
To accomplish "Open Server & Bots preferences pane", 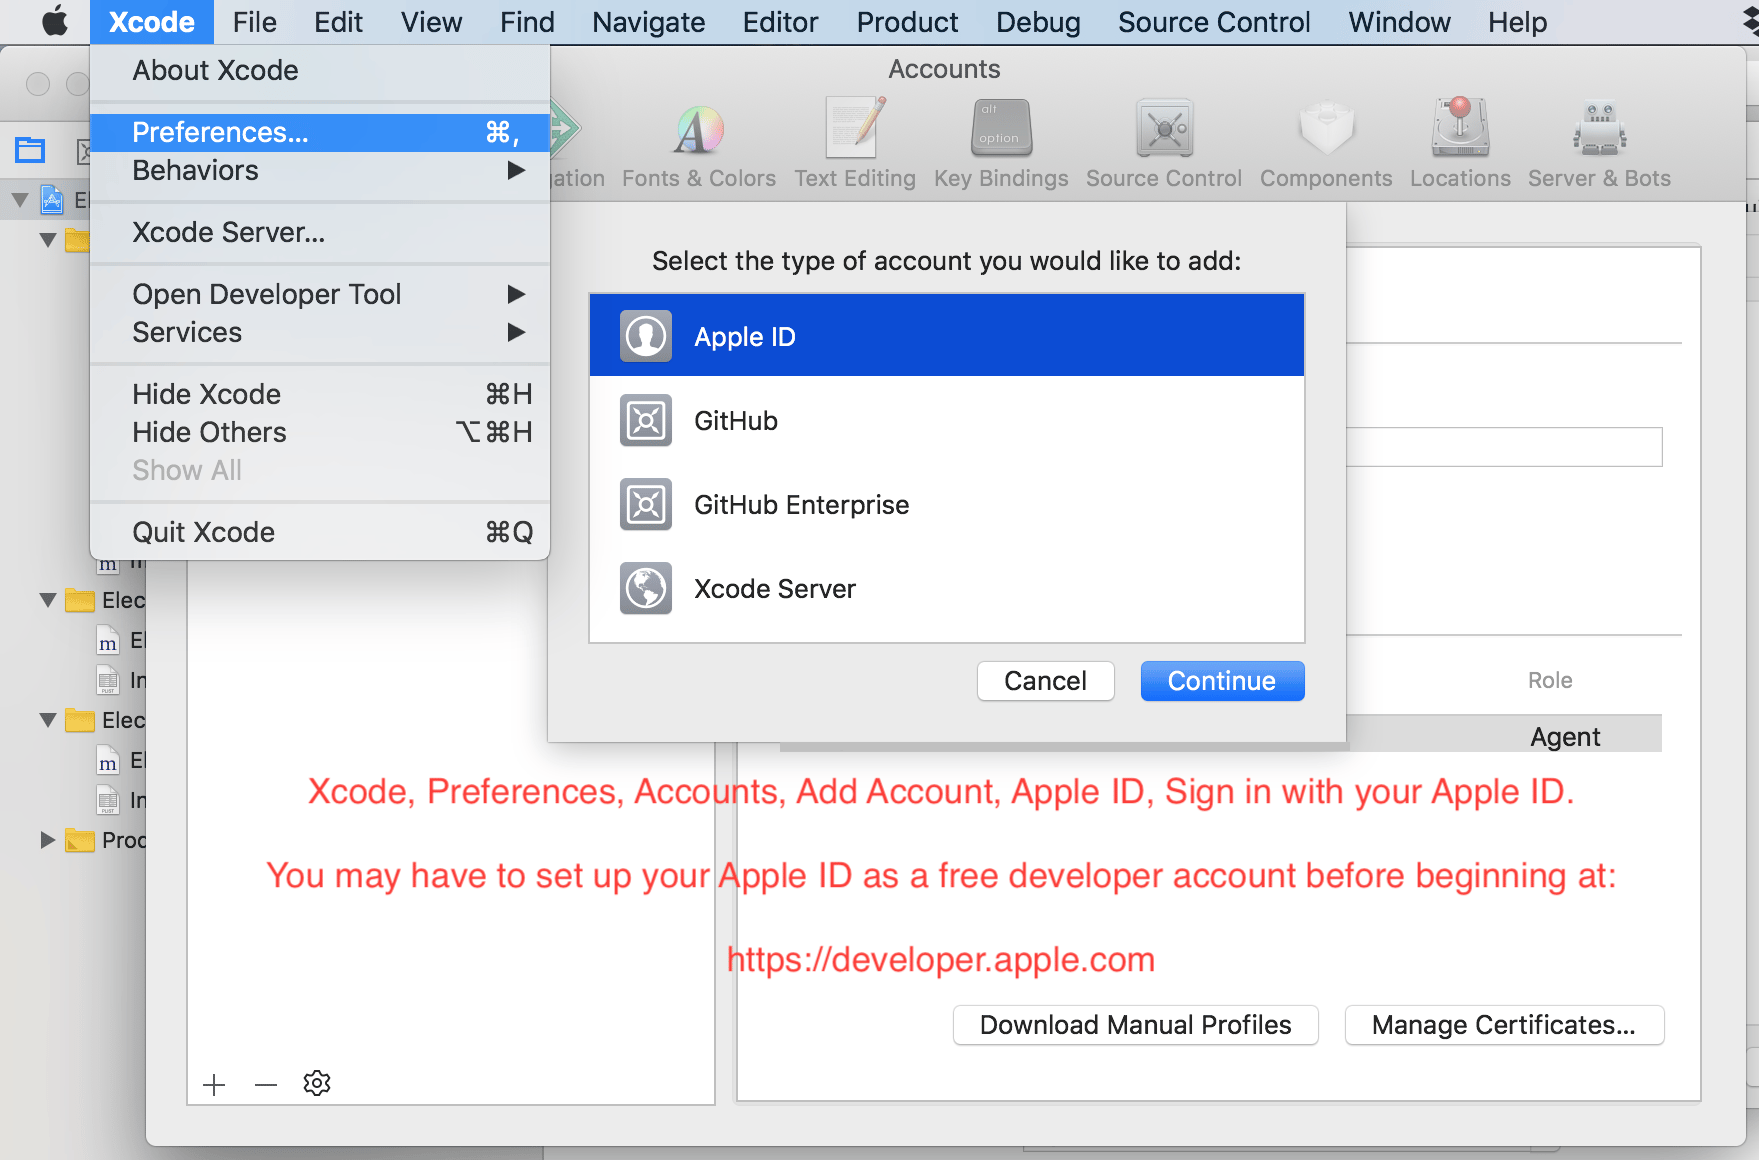I will (1599, 145).
